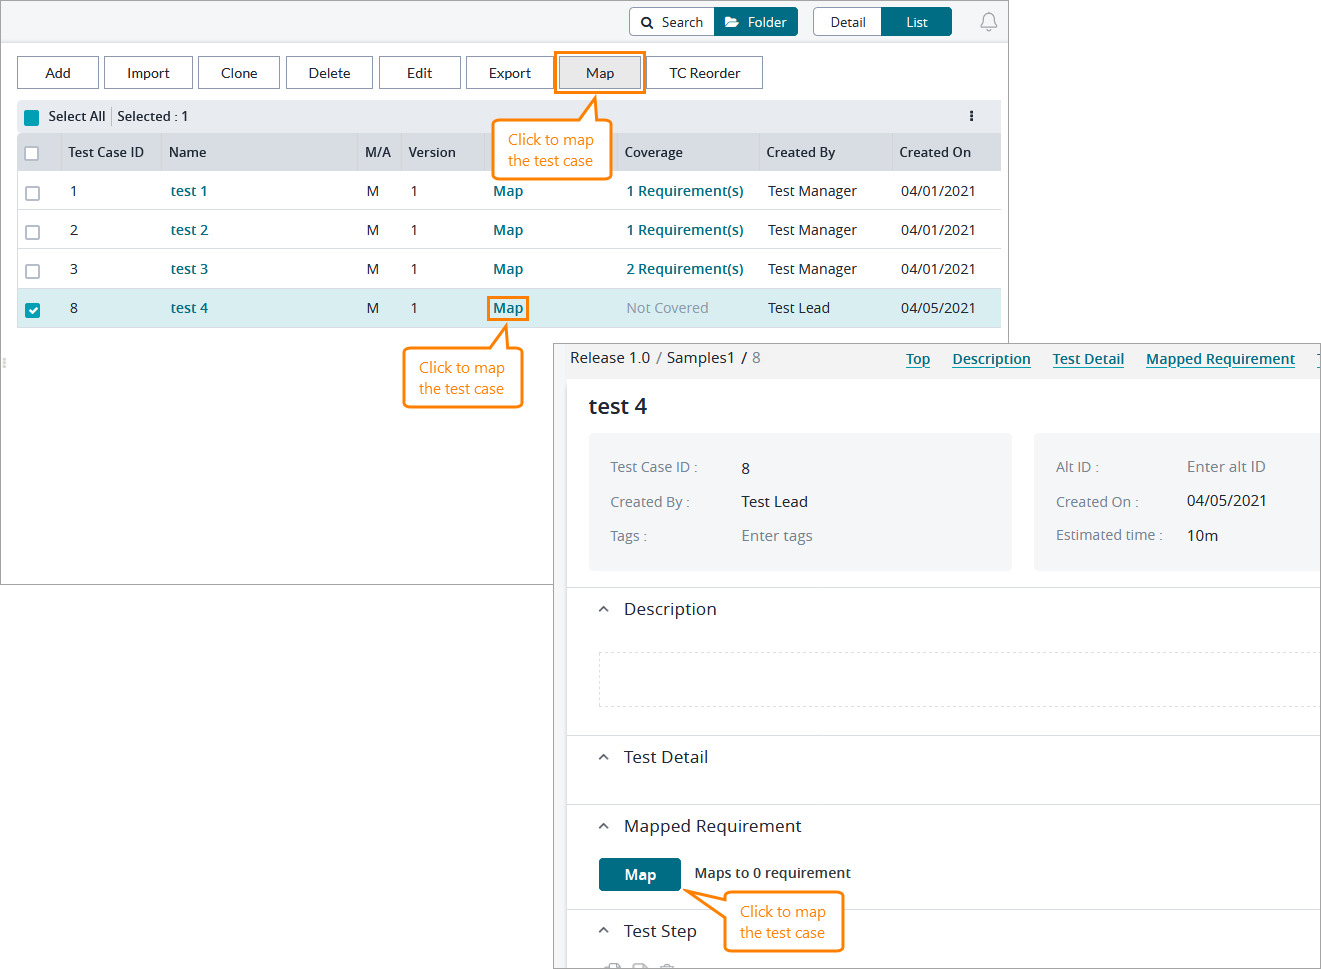This screenshot has width=1321, height=969.
Task: Switch to the List view tab
Action: [916, 22]
